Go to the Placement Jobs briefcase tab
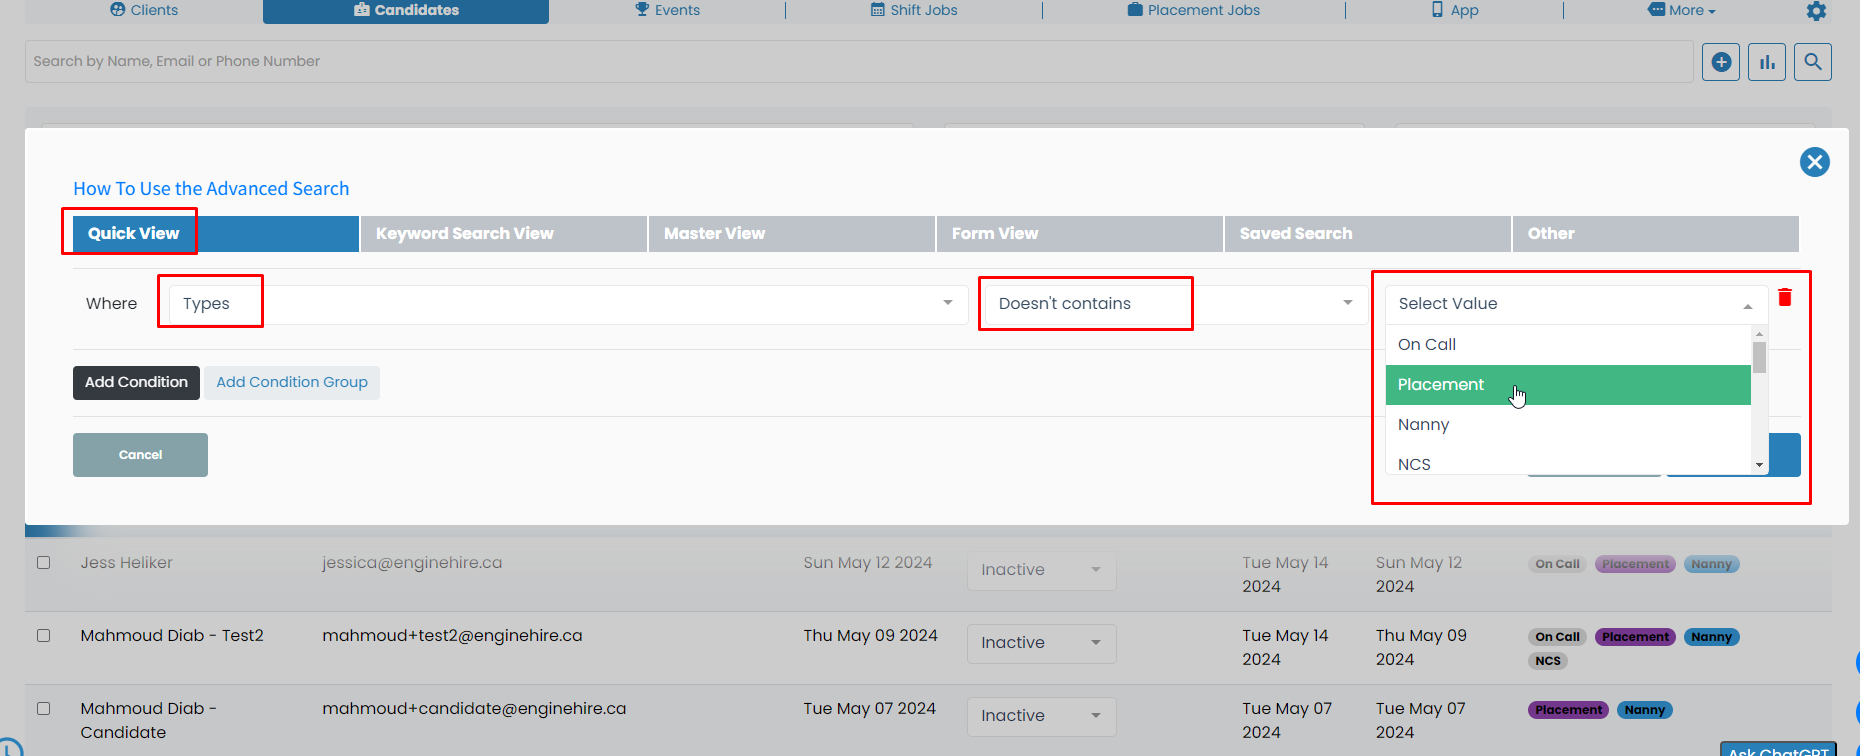 click(1193, 10)
